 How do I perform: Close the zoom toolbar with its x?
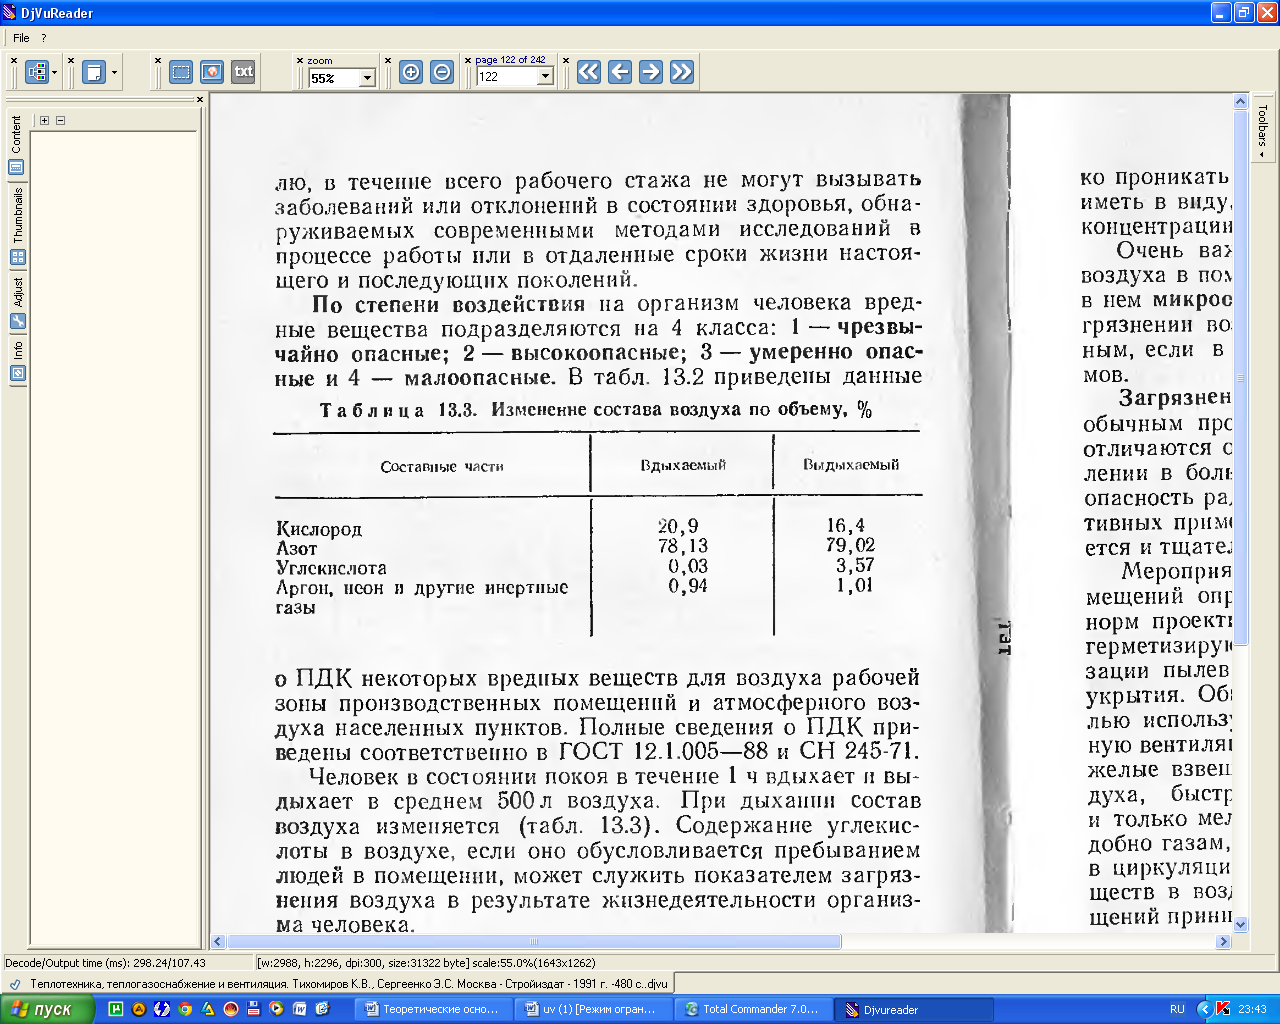pyautogui.click(x=300, y=61)
